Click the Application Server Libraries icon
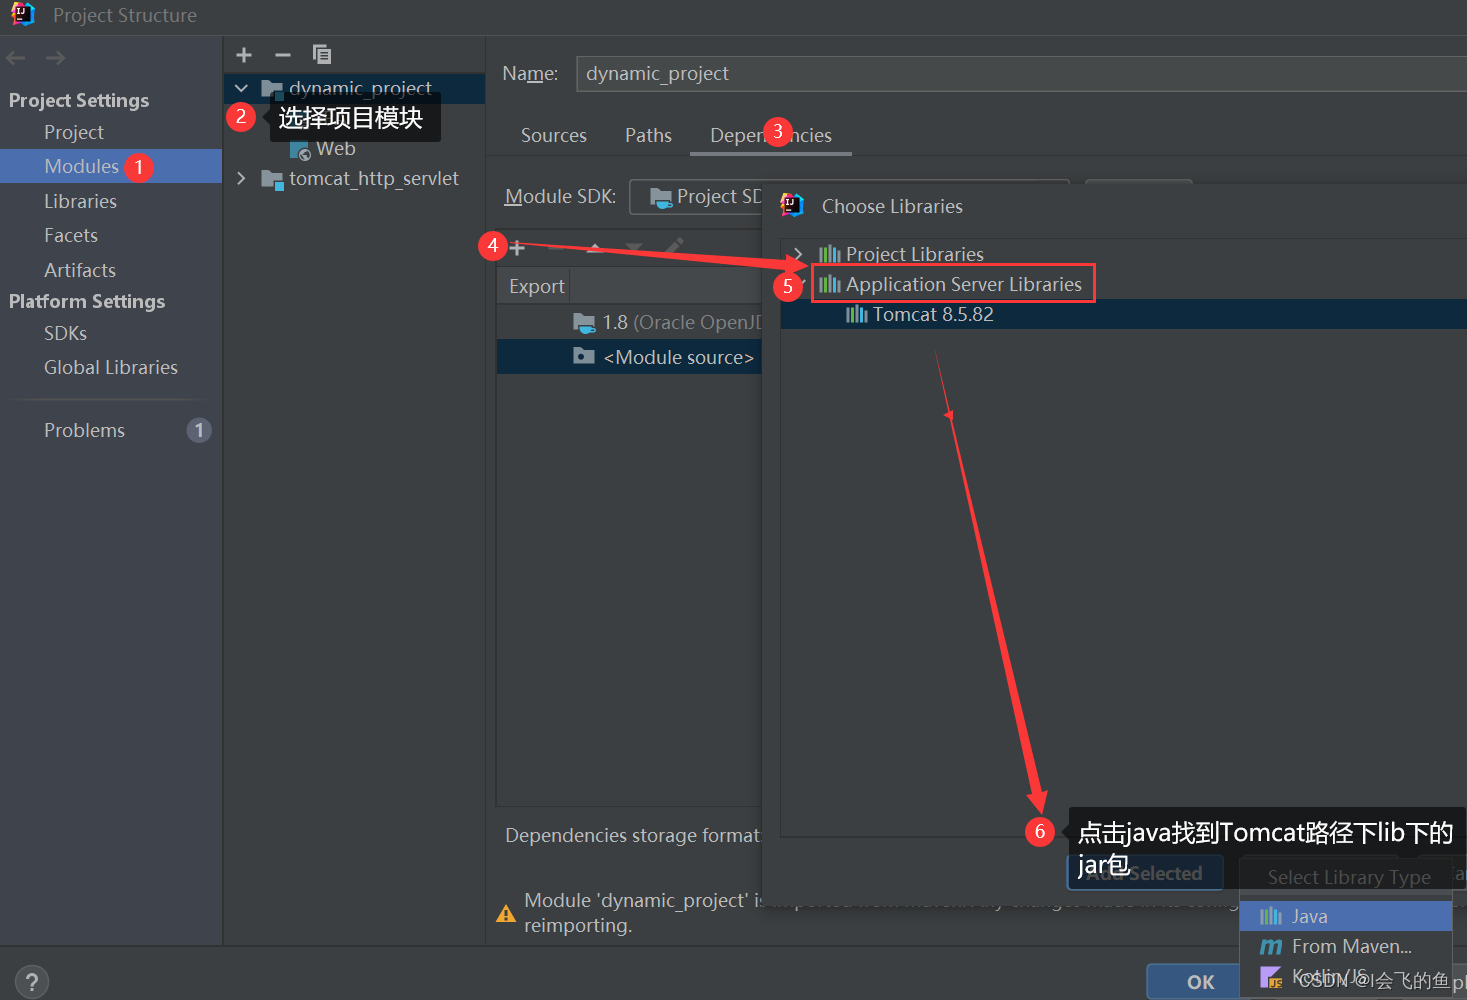This screenshot has height=1000, width=1467. (830, 284)
